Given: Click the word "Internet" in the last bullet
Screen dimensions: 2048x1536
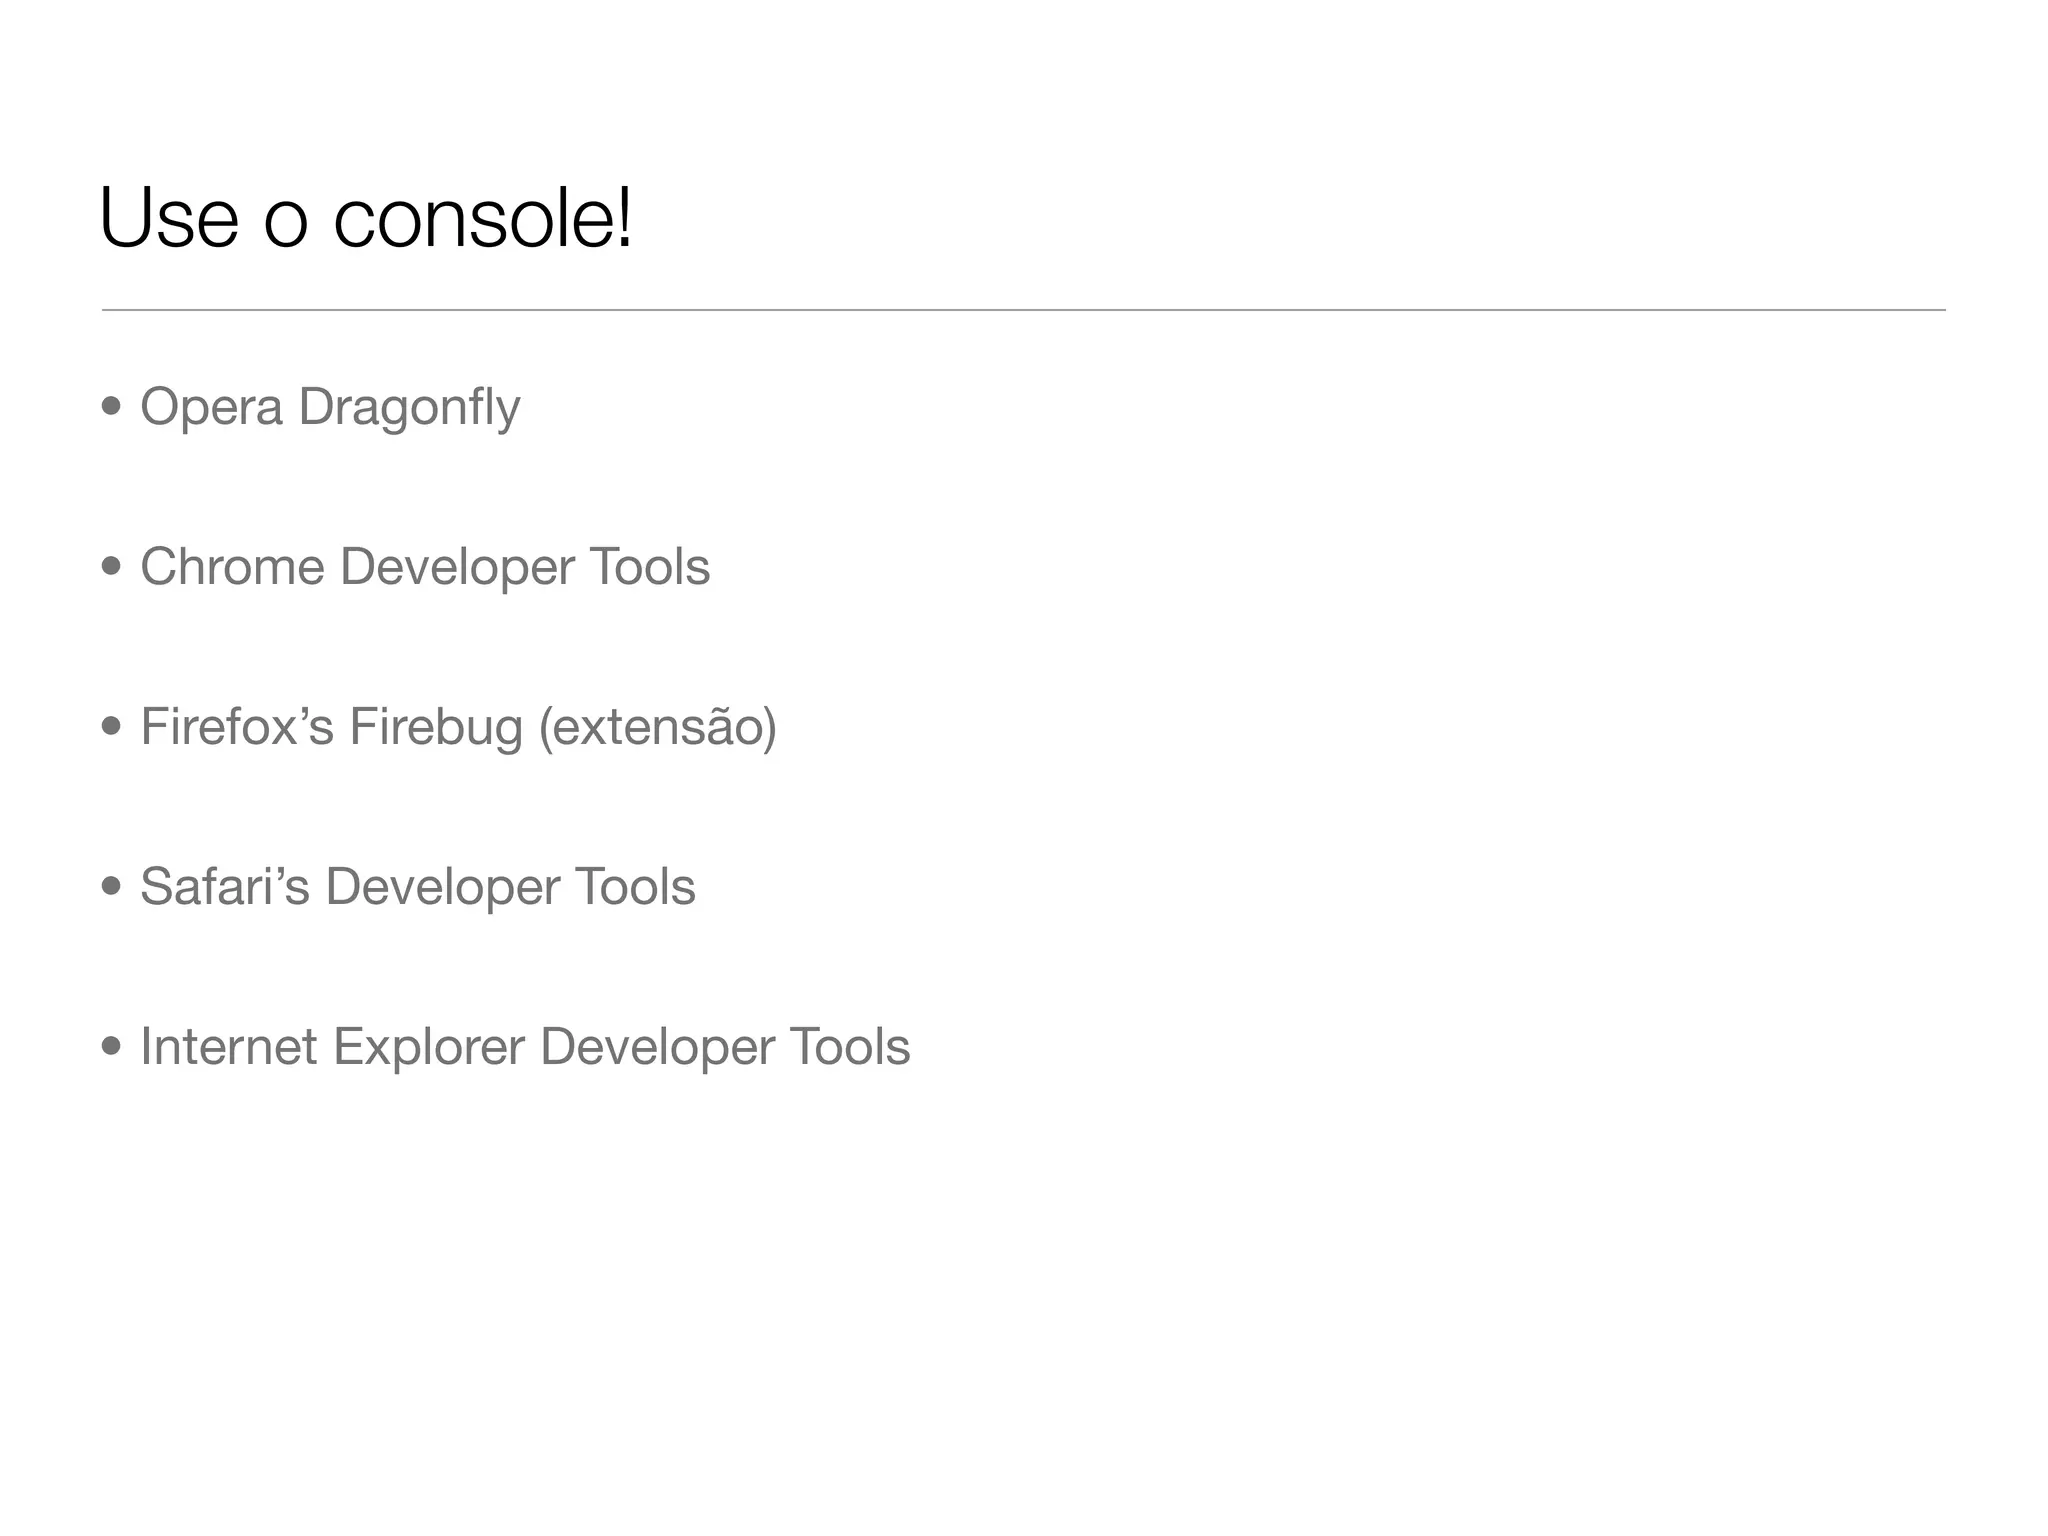Looking at the screenshot, I should (229, 1047).
